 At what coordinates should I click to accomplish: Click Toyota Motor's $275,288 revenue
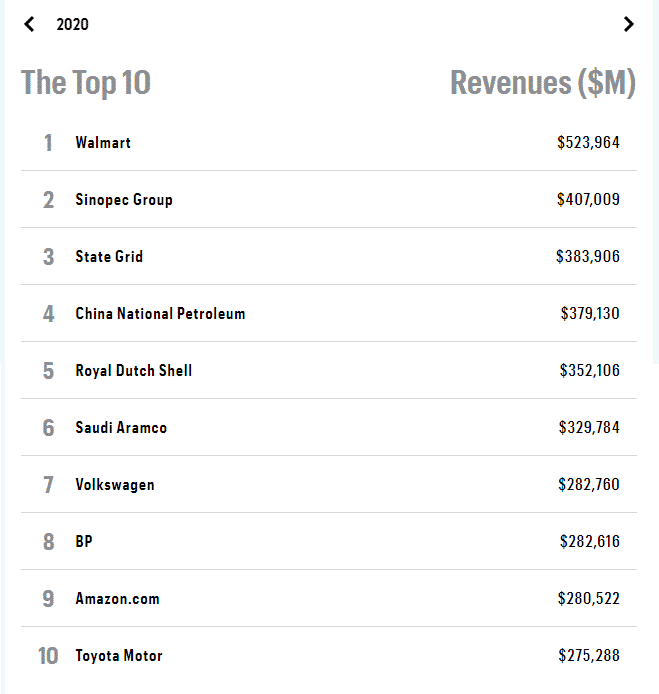589,656
